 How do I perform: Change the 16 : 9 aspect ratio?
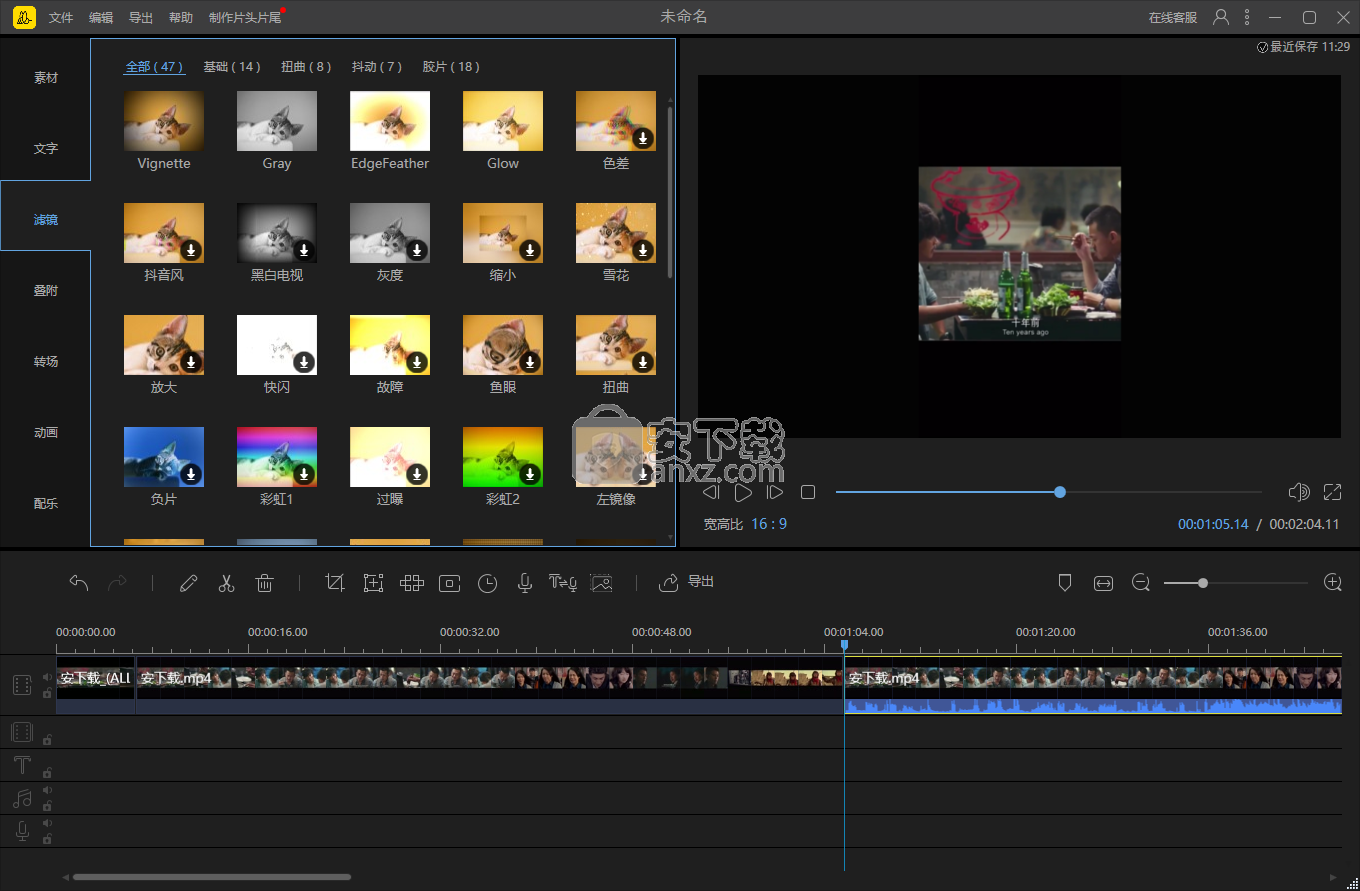click(x=769, y=524)
